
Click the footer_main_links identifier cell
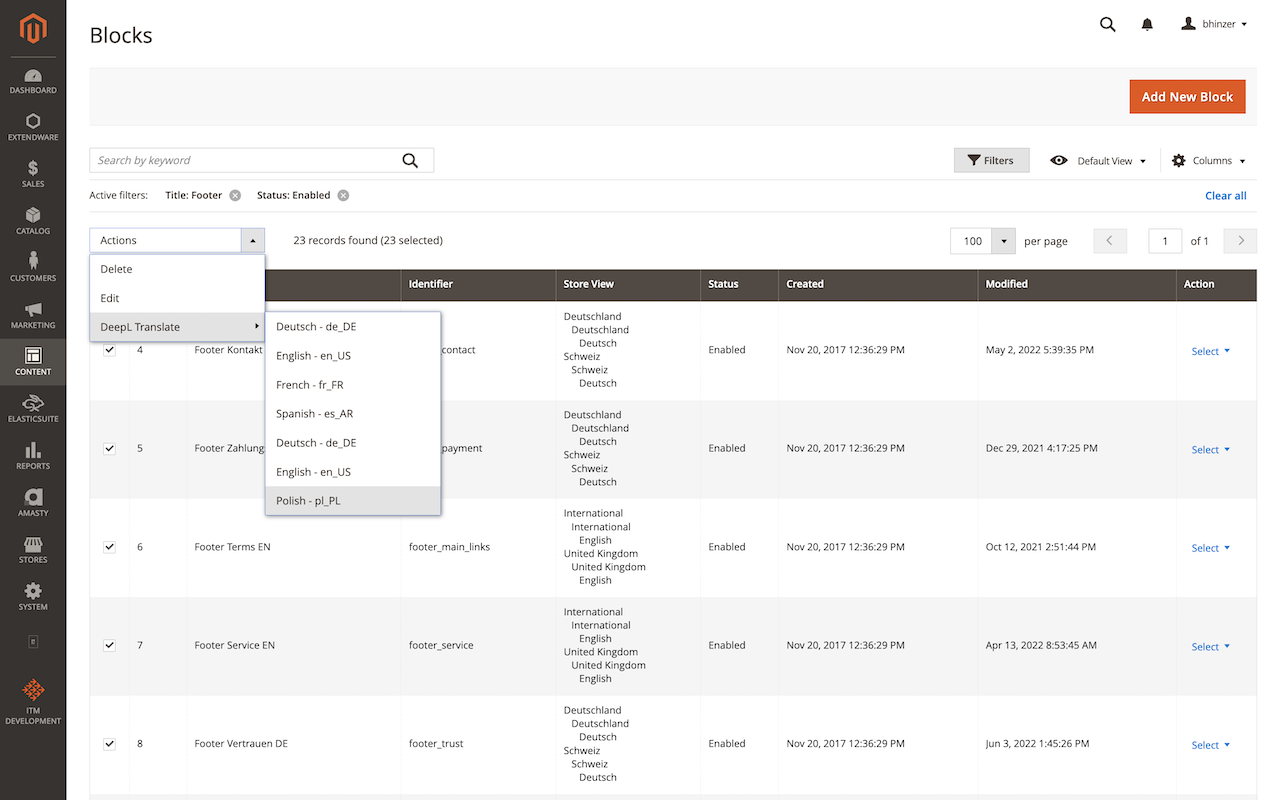(x=449, y=547)
